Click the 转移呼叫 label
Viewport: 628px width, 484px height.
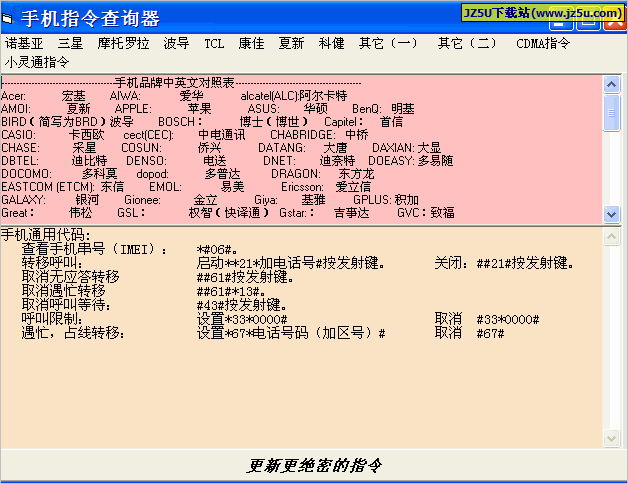52,263
